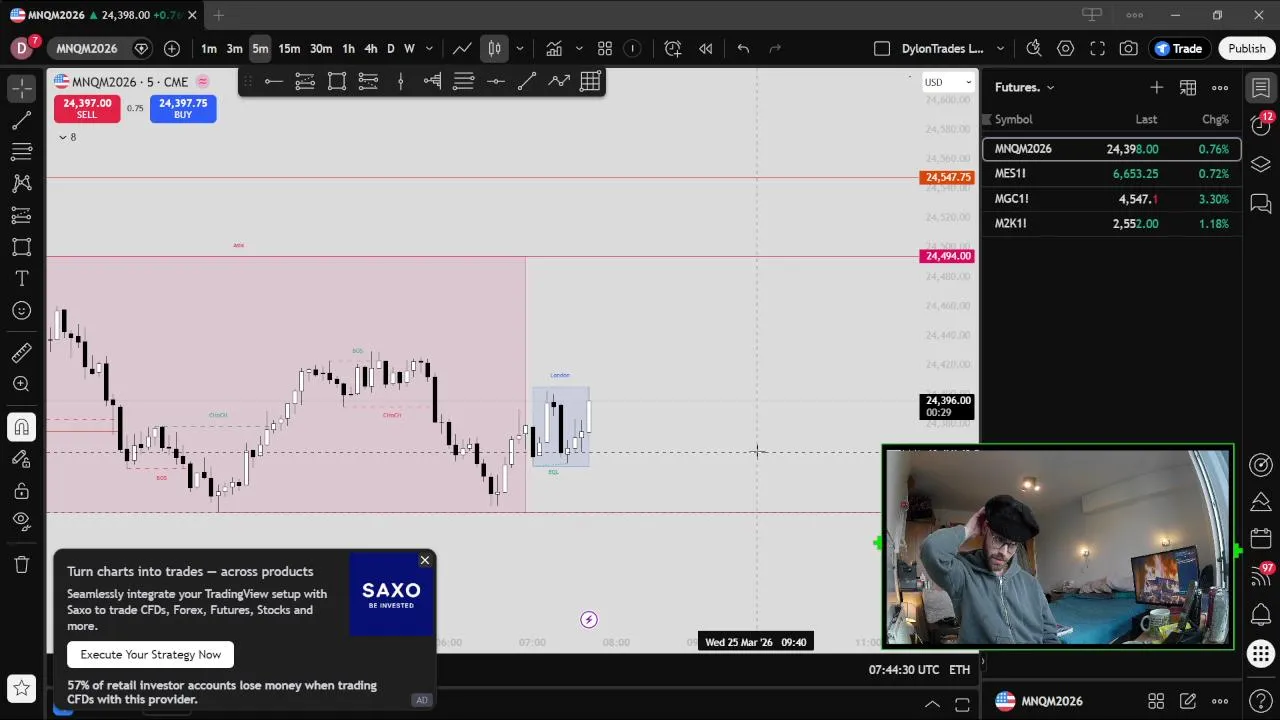
Task: Take a chart snapshot with the camera icon
Action: coord(1129,48)
